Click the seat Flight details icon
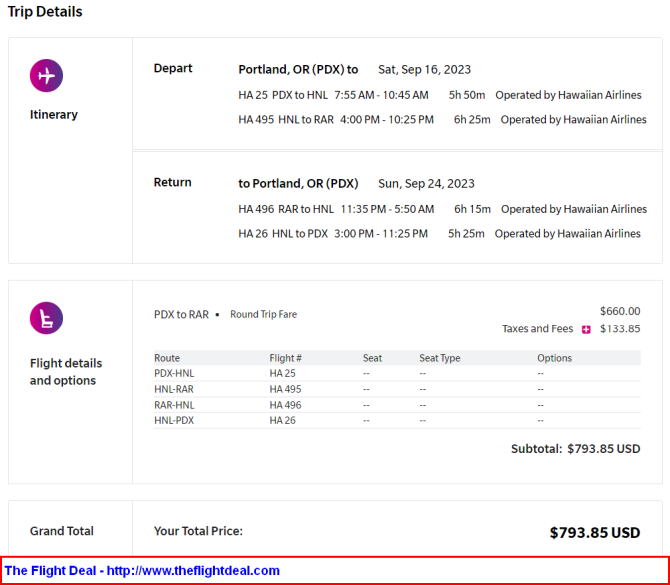Screen dimensions: 670x585 [46, 318]
